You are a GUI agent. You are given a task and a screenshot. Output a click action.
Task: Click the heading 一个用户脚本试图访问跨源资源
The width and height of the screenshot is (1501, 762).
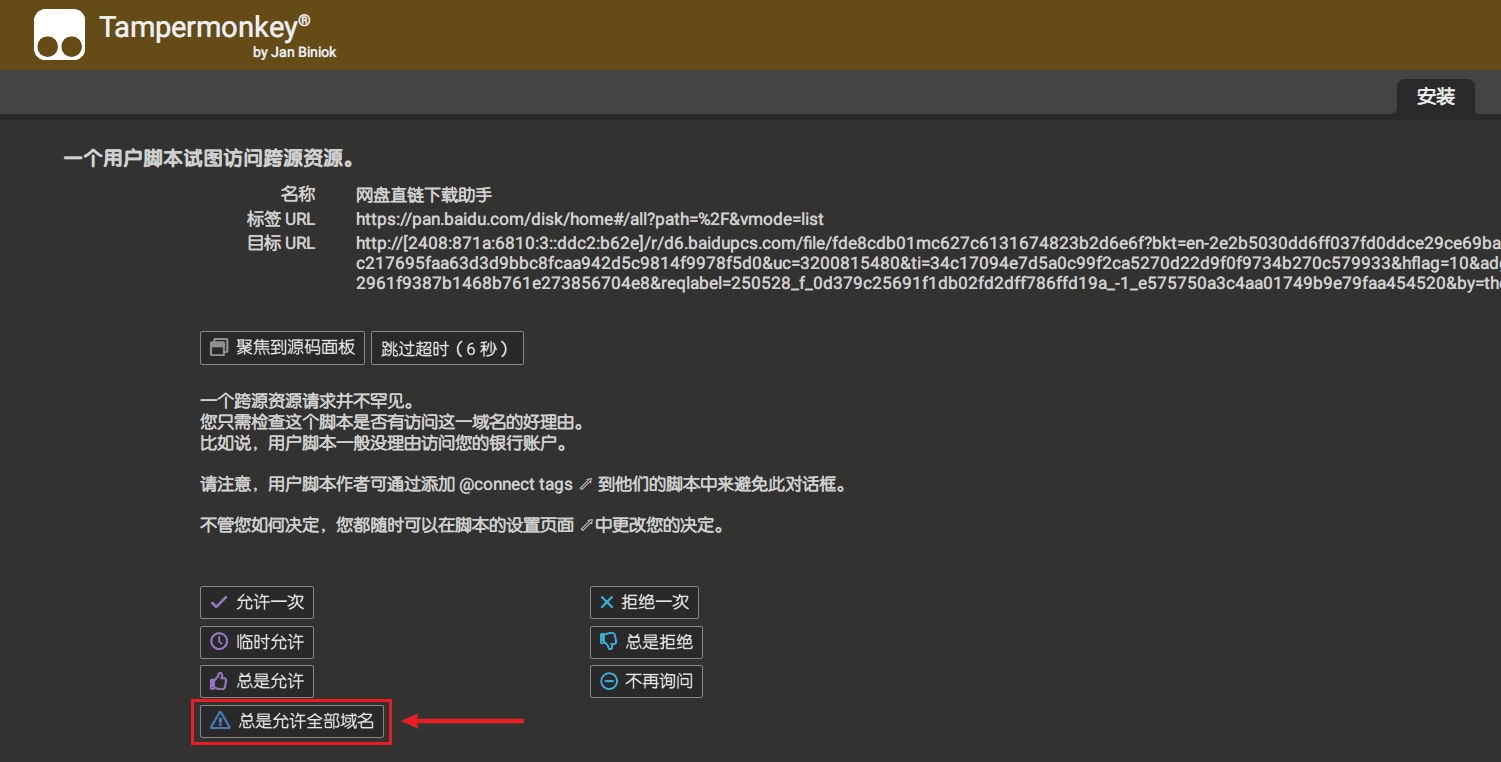[210, 159]
